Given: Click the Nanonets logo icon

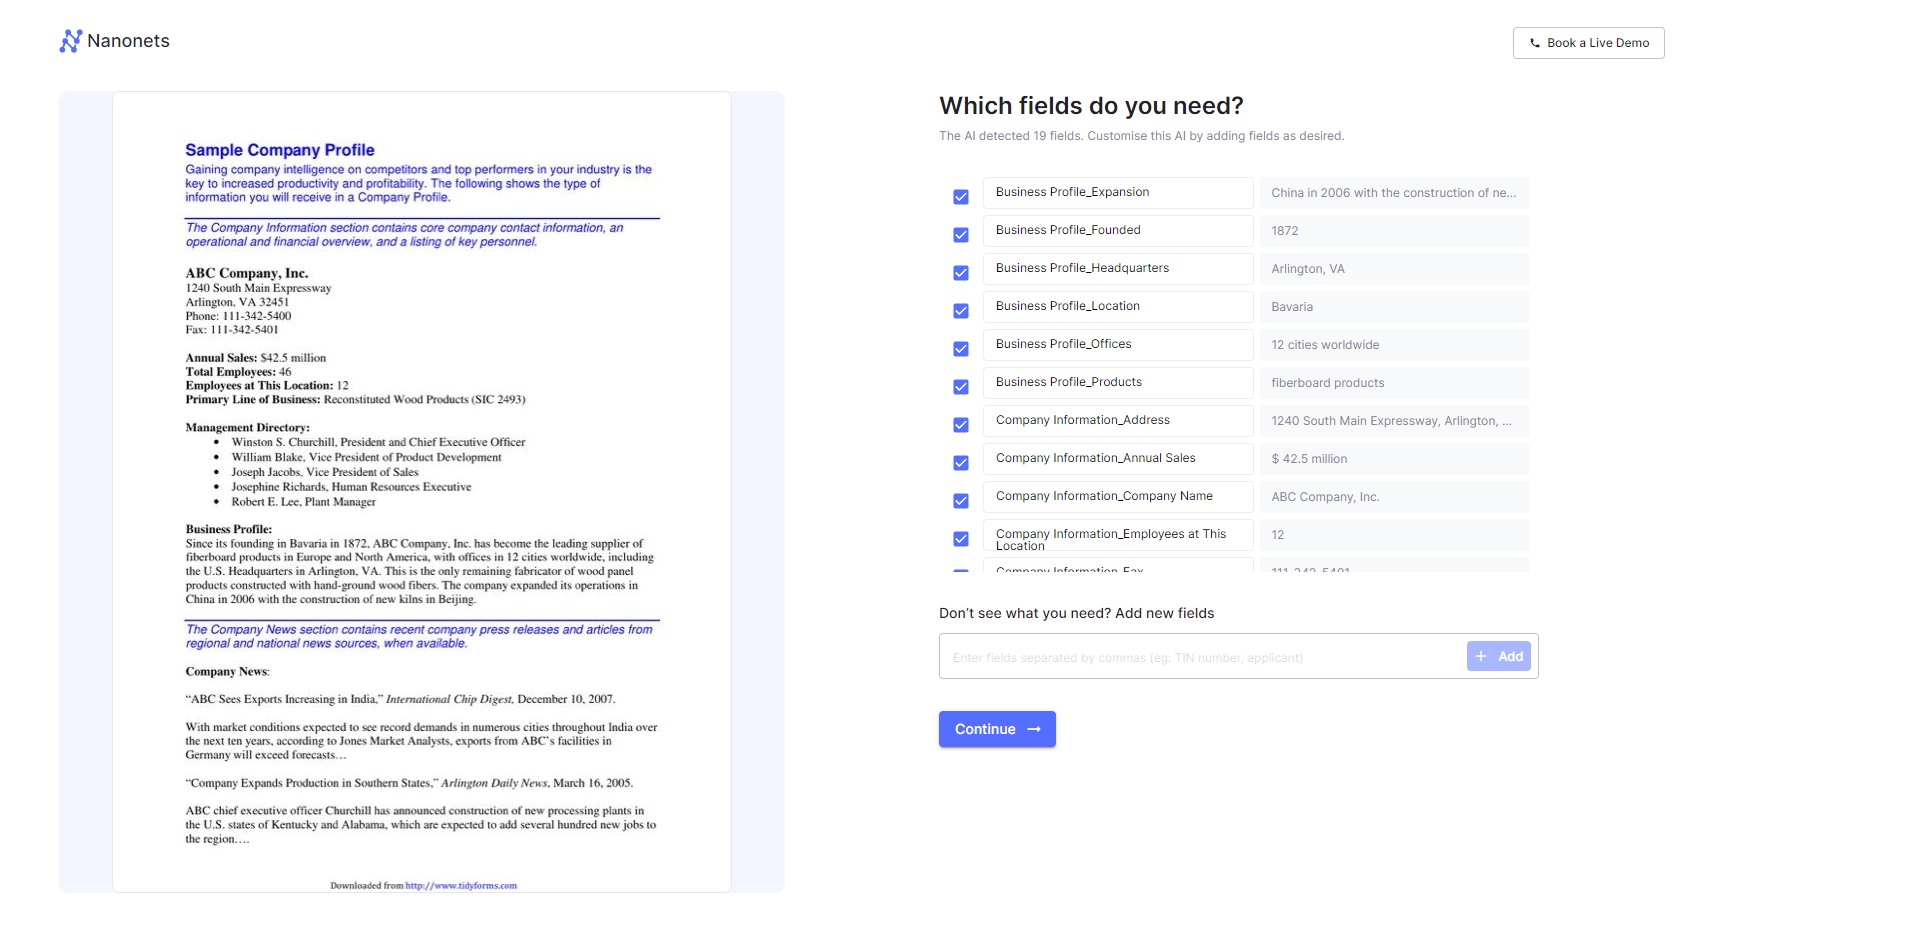Looking at the screenshot, I should click(x=70, y=41).
